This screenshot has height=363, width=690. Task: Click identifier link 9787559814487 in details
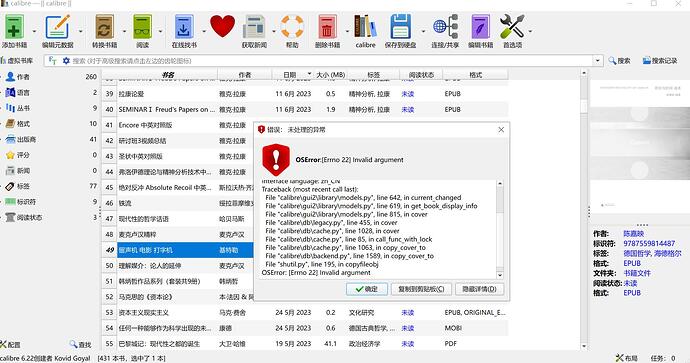click(x=649, y=243)
